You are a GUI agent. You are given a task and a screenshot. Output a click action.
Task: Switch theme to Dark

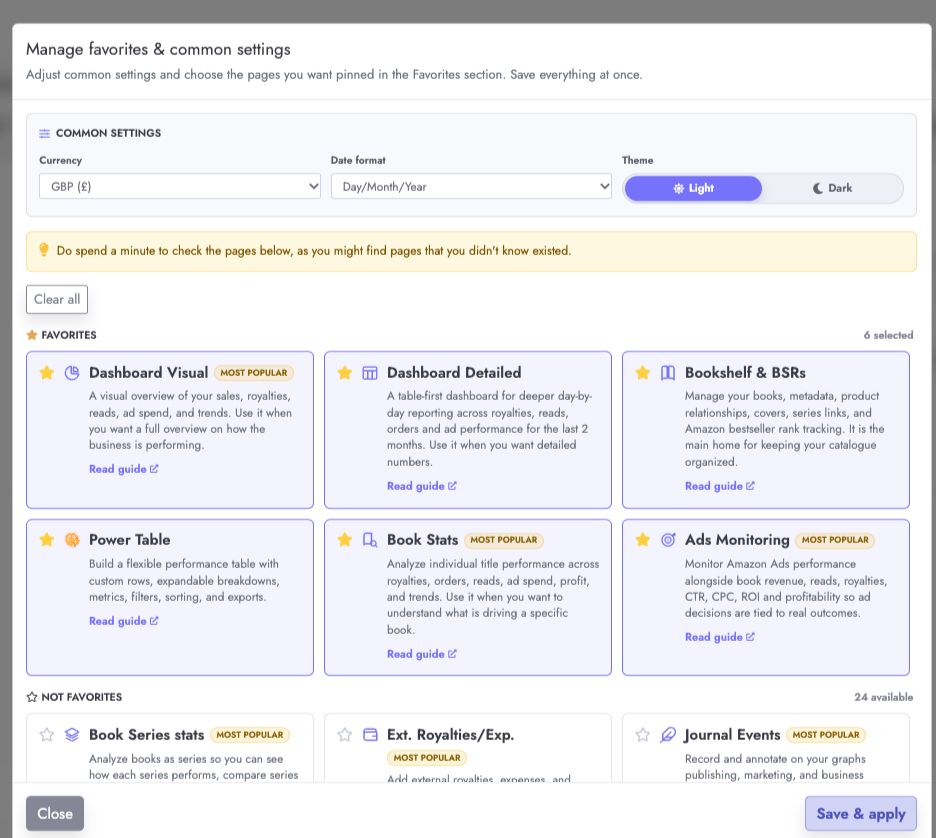[832, 188]
